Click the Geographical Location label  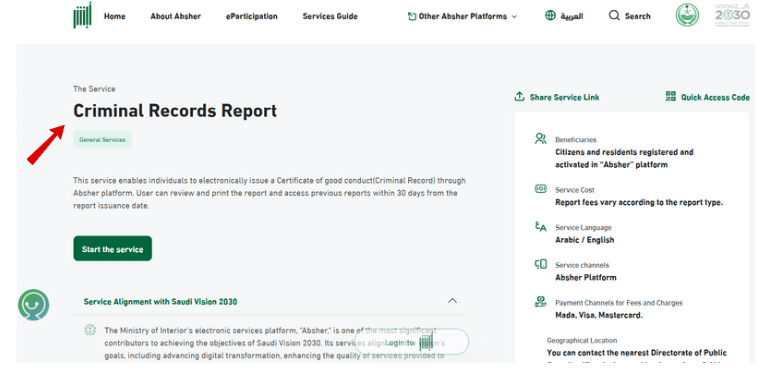(582, 340)
